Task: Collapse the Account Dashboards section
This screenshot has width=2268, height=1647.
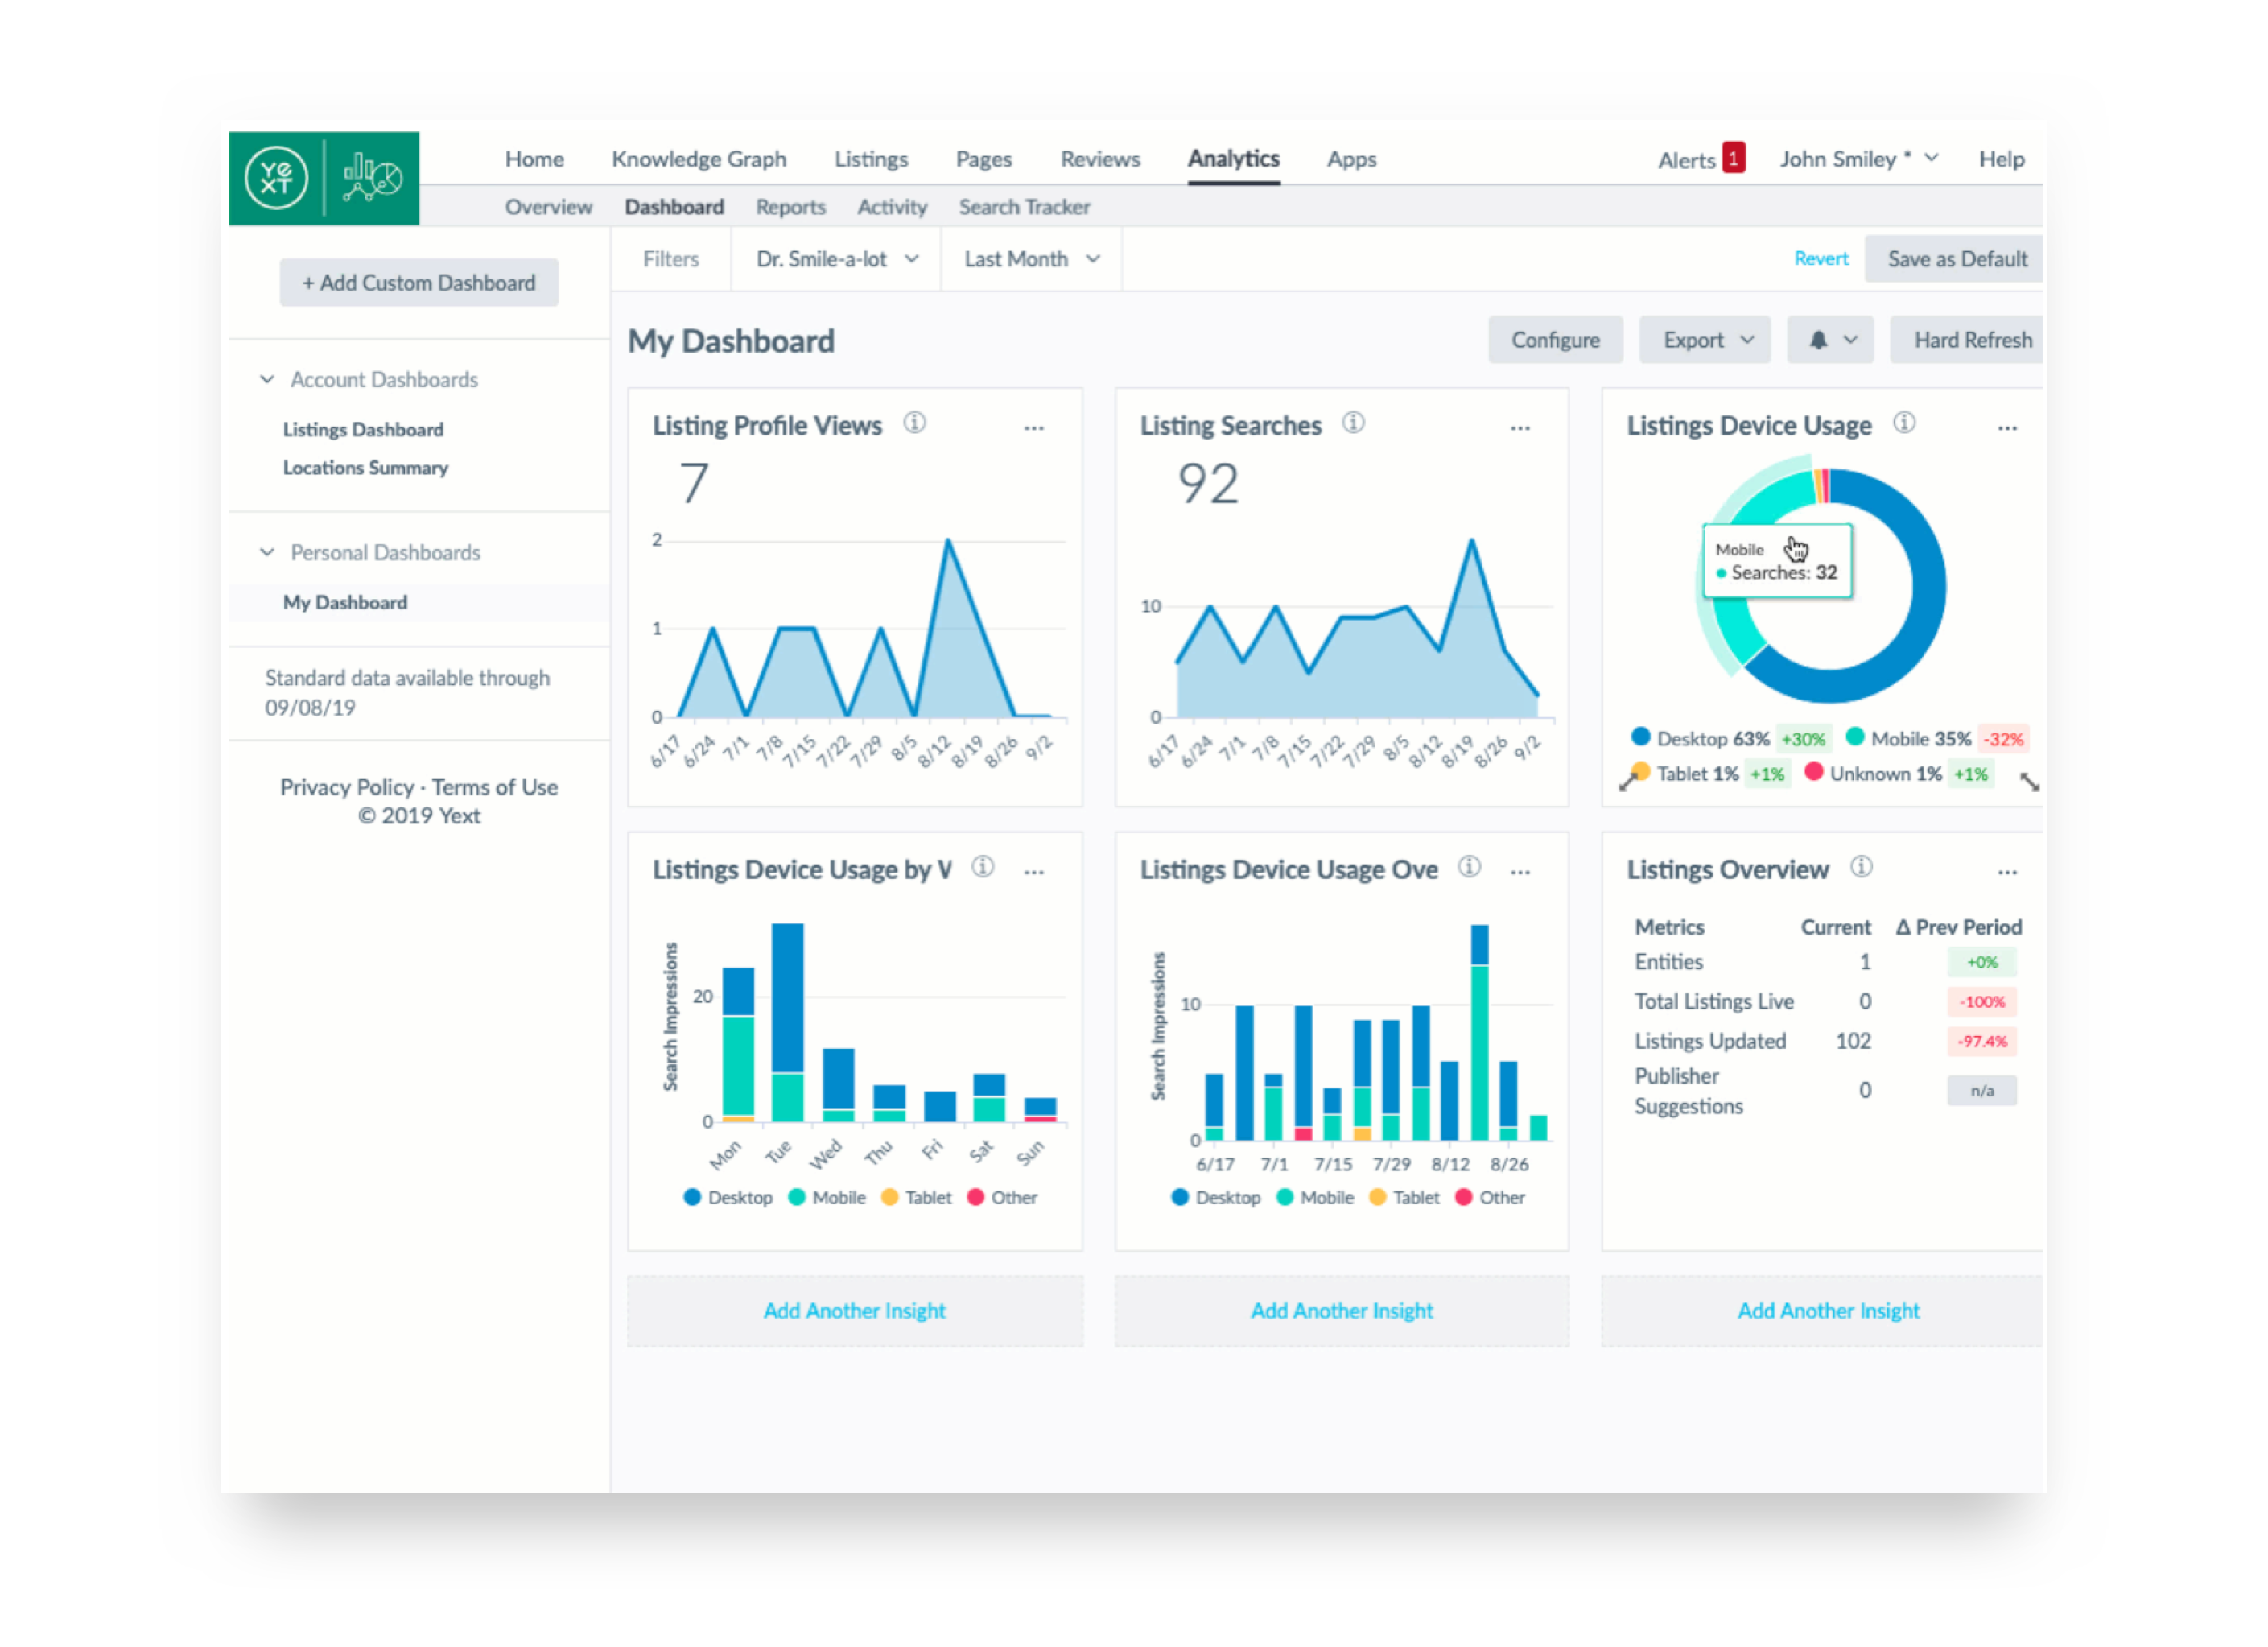Action: click(267, 380)
